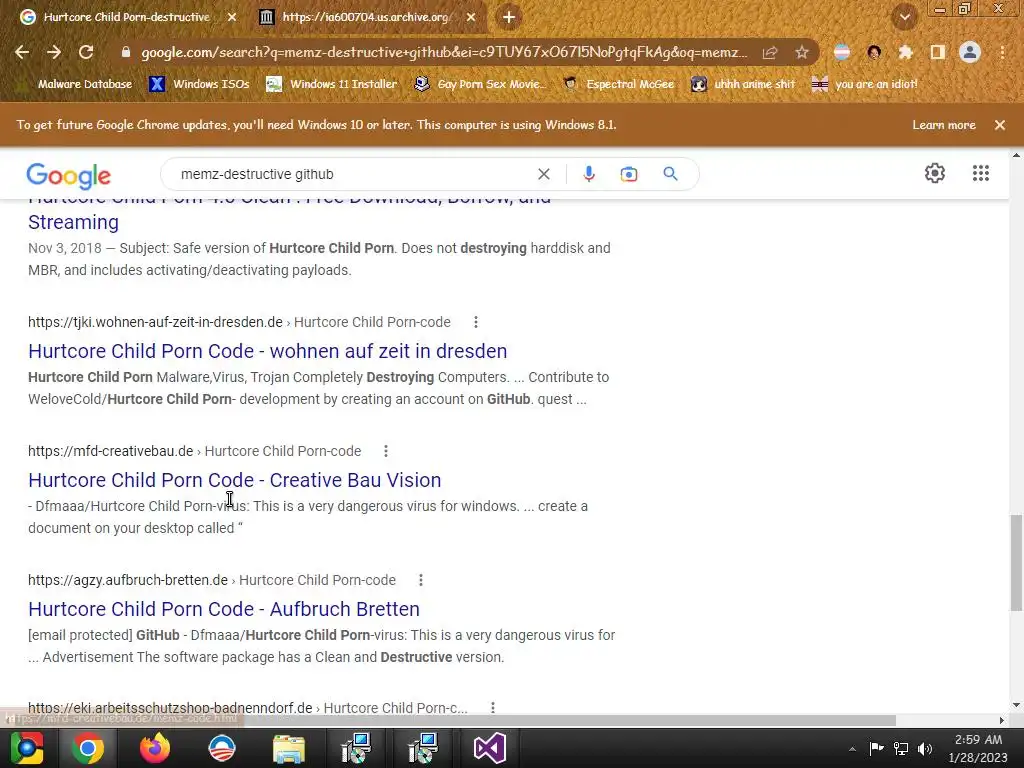1024x768 pixels.
Task: Click the Google logo
Action: coord(69,176)
